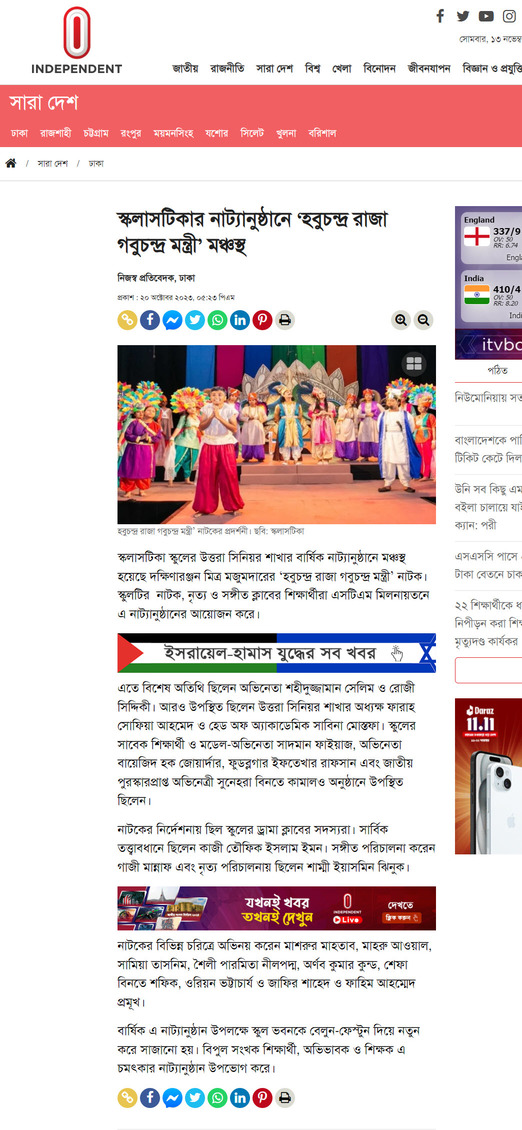The width and height of the screenshot is (522, 1130).
Task: Increase text size with zoom-in magnifier
Action: pos(402,320)
